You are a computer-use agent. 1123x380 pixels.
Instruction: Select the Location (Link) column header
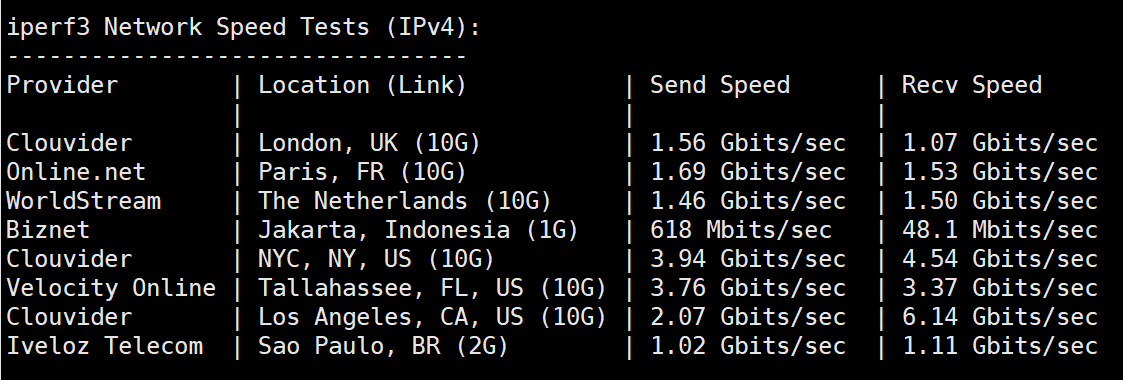(x=362, y=85)
